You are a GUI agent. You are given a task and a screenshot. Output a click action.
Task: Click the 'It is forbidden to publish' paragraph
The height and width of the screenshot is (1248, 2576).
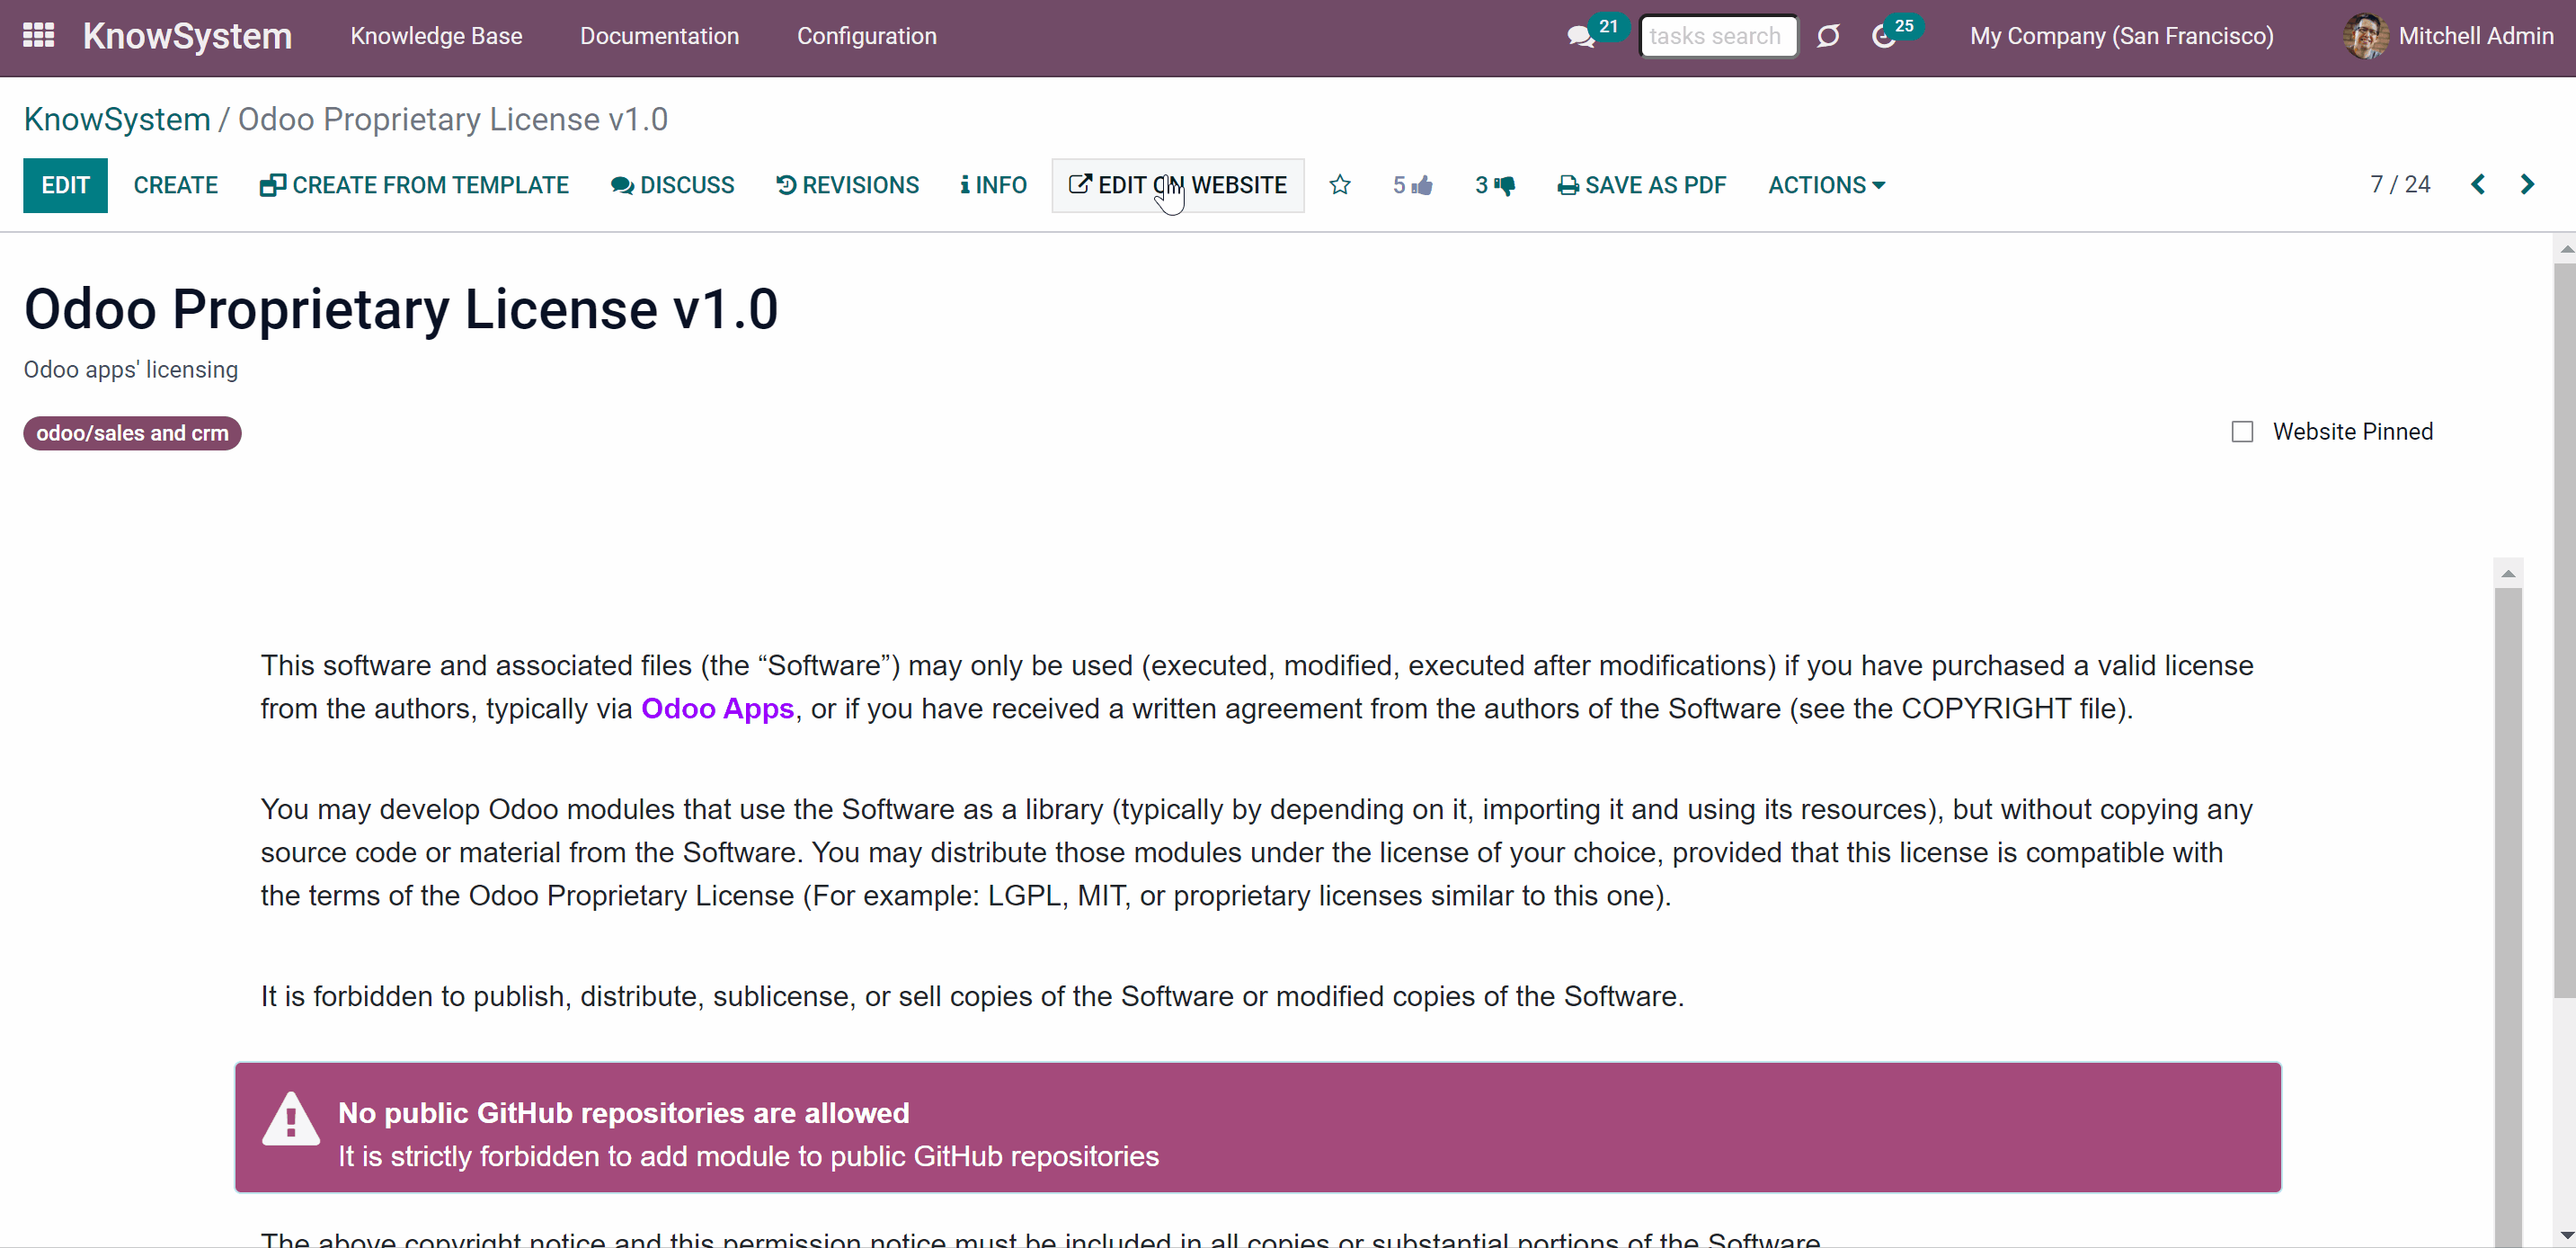pyautogui.click(x=972, y=997)
